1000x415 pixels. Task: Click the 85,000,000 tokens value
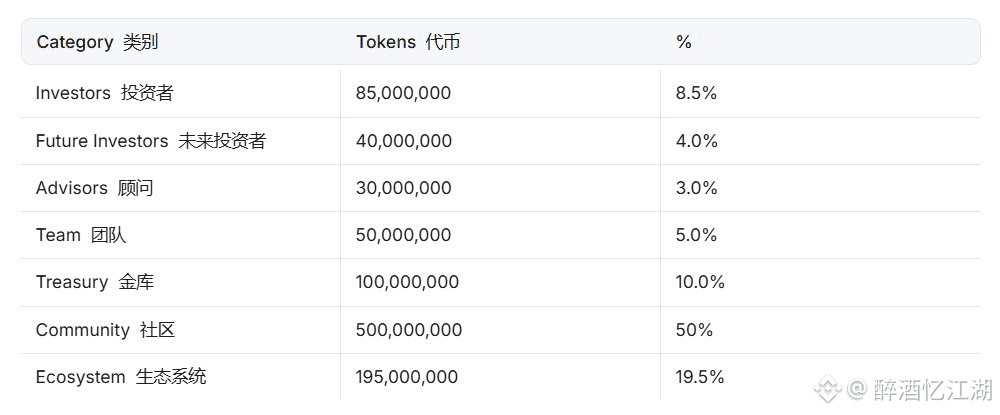(x=403, y=93)
